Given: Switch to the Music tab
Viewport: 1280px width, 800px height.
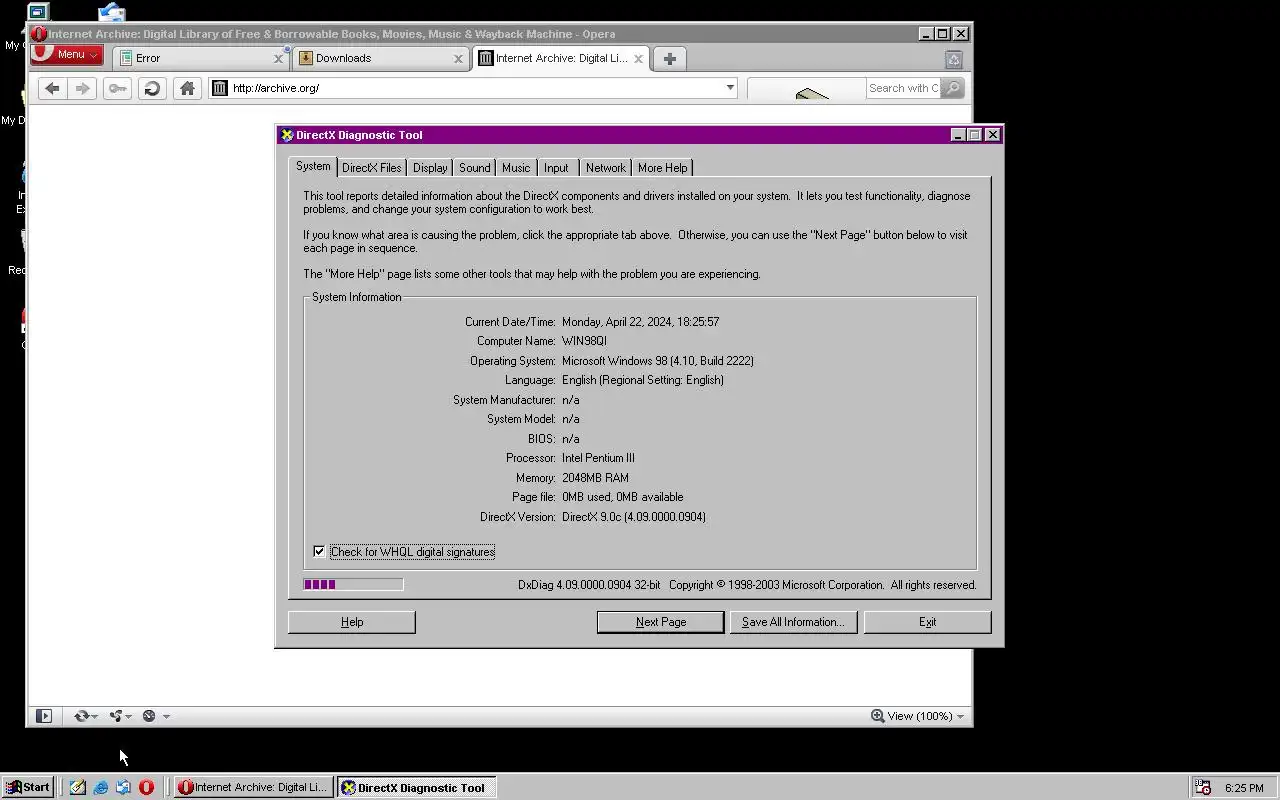Looking at the screenshot, I should click(x=516, y=168).
